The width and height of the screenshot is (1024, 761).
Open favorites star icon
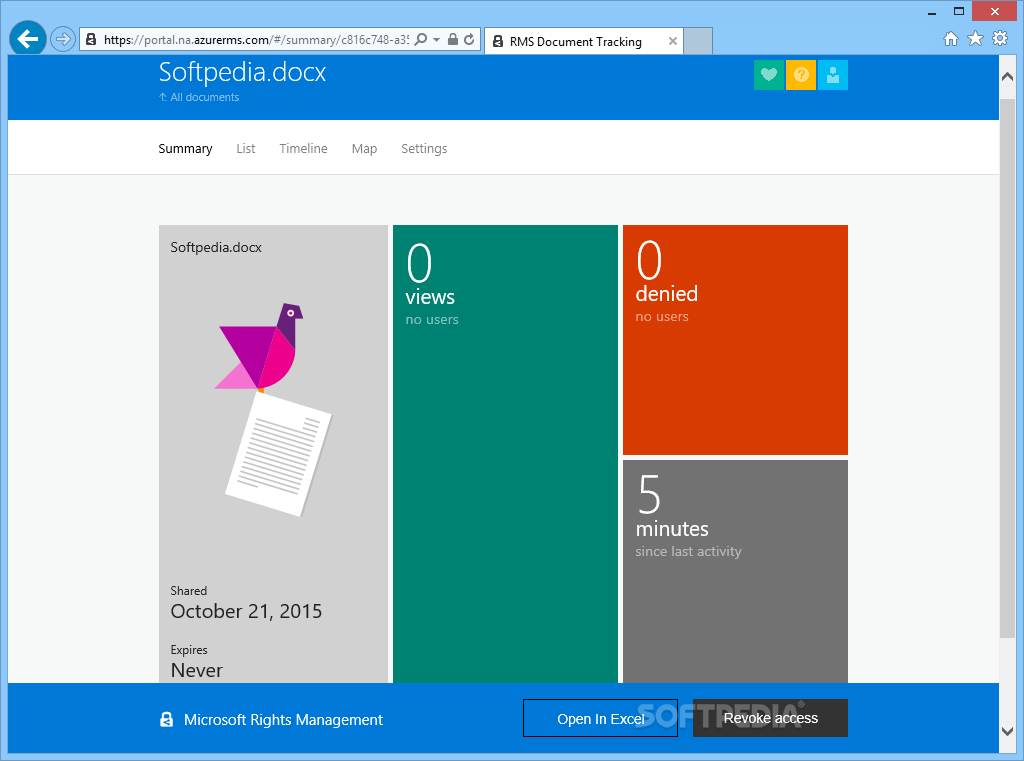[975, 39]
